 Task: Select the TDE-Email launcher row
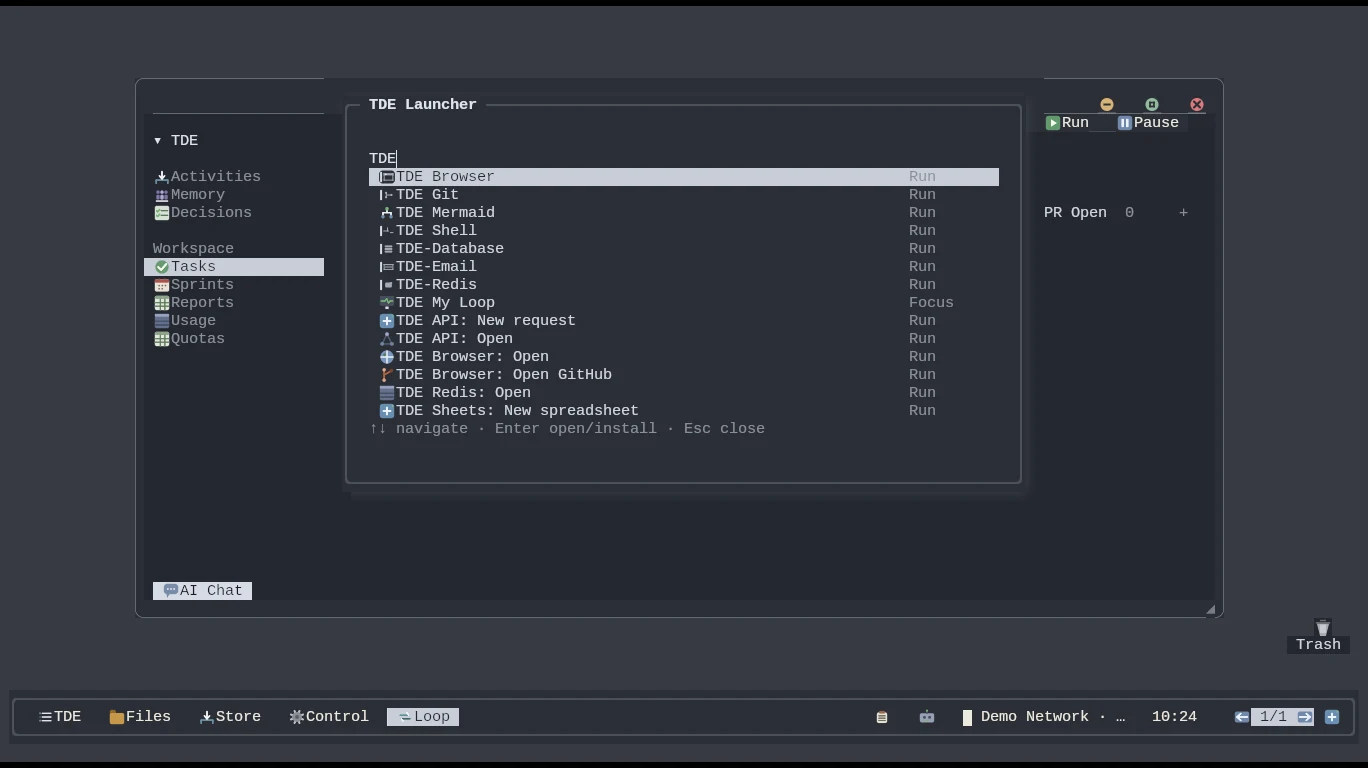[684, 267]
